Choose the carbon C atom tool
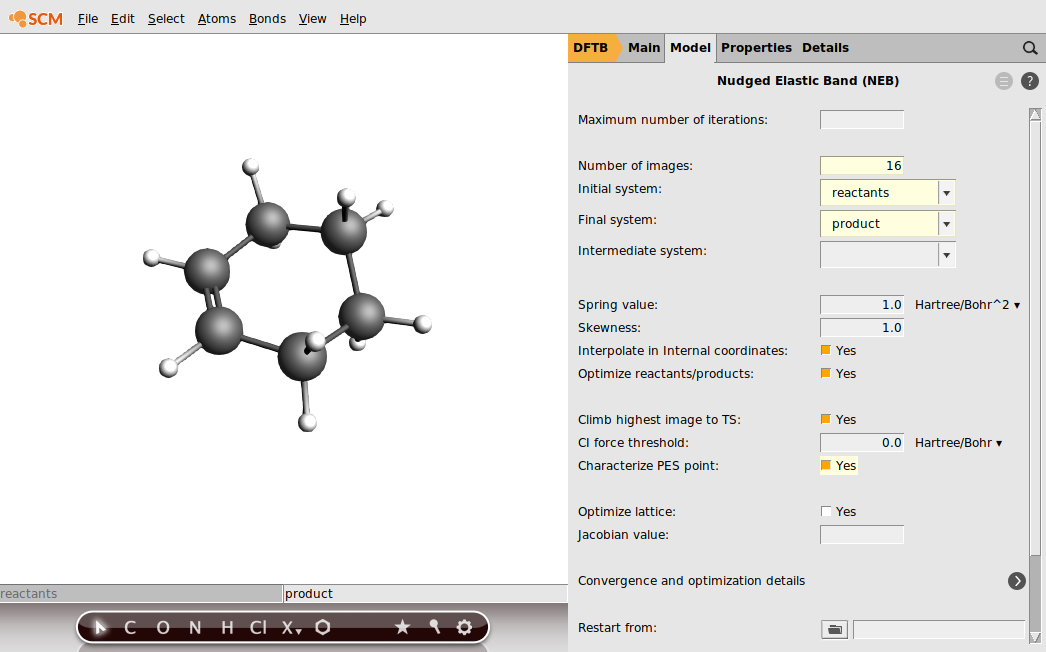Screen dimensions: 1046x652 (x=130, y=627)
